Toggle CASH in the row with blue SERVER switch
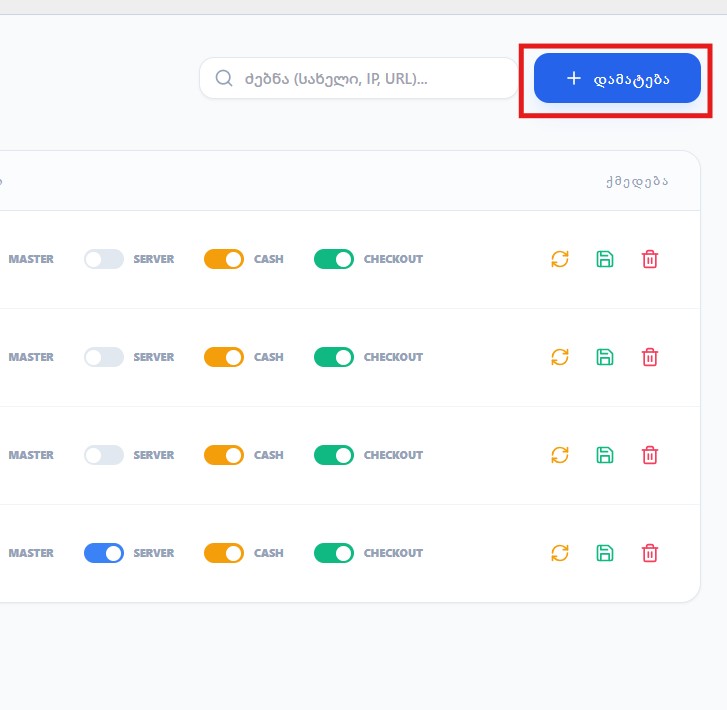727x710 pixels. click(224, 553)
